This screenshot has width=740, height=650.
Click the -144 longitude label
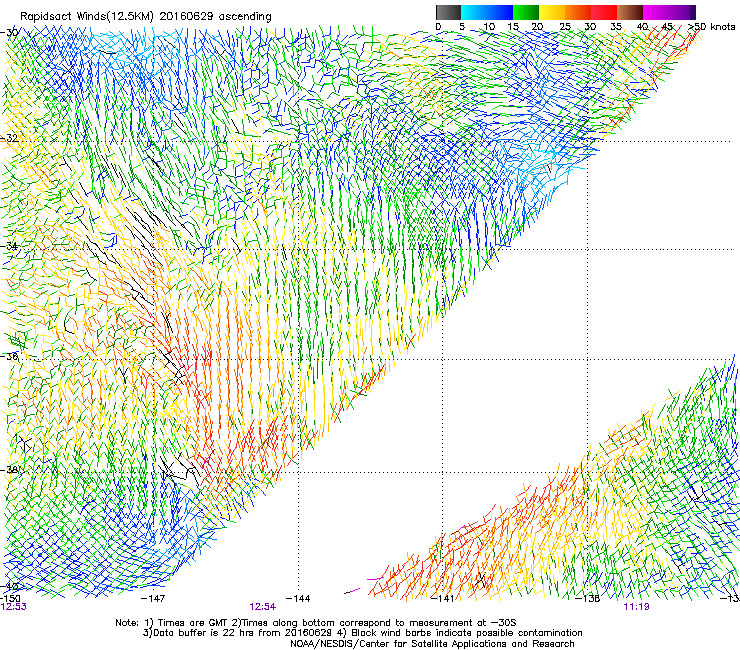[x=298, y=598]
